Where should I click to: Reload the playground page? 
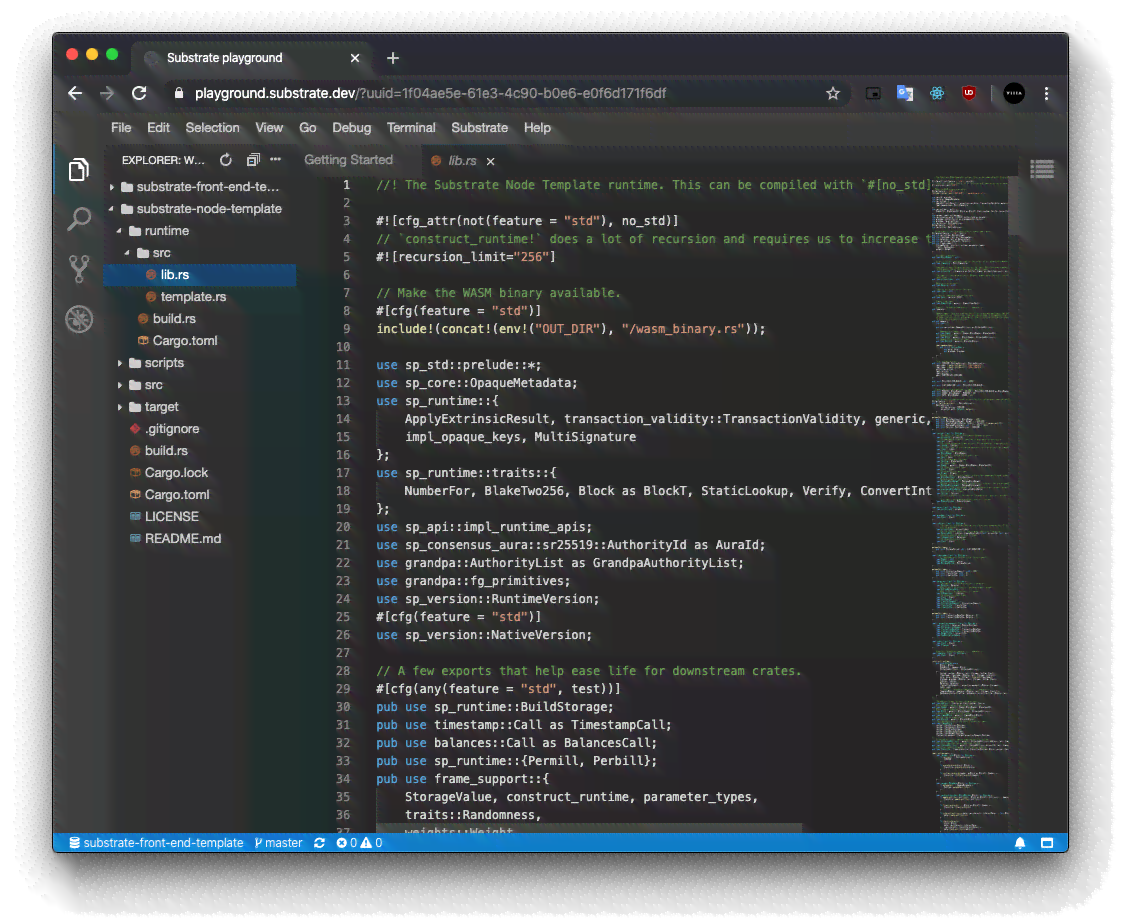click(x=139, y=93)
